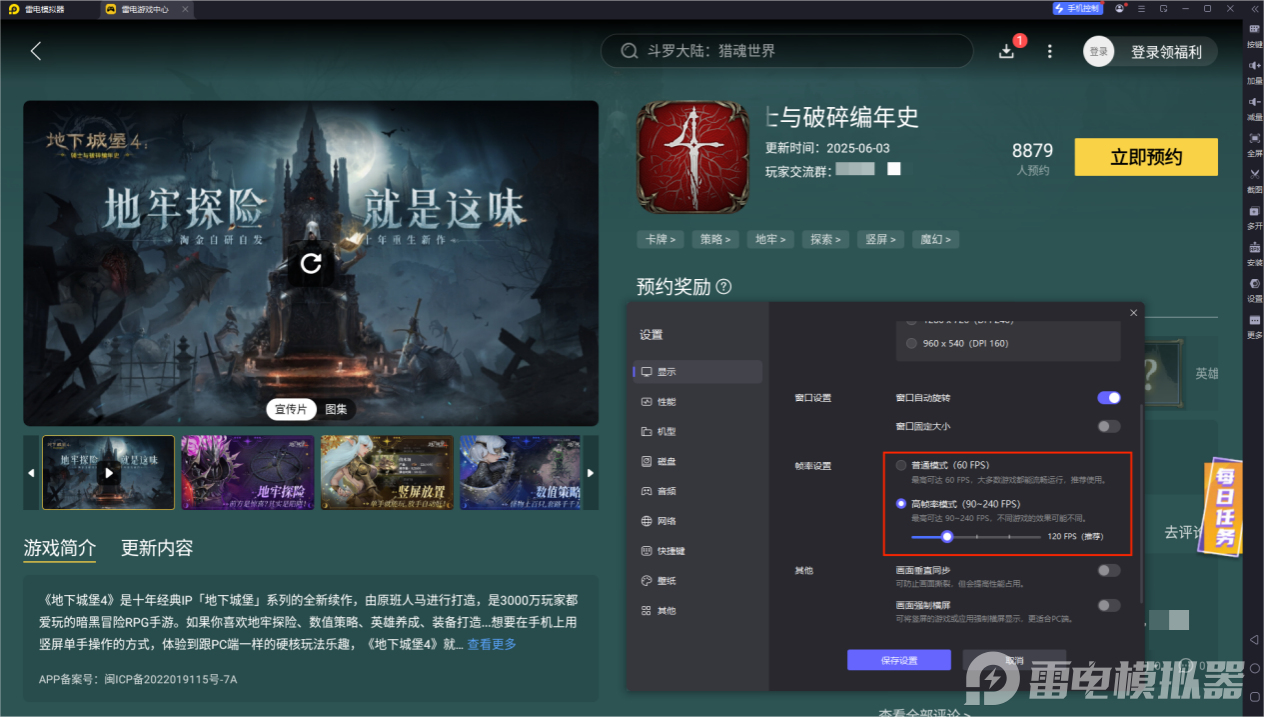Click the 全屏 fullscreen icon in sidebar
This screenshot has height=717, width=1264.
(x=1254, y=144)
